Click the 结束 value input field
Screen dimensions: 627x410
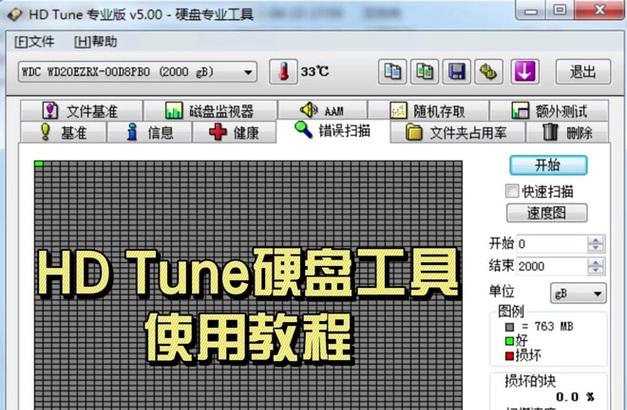[552, 266]
